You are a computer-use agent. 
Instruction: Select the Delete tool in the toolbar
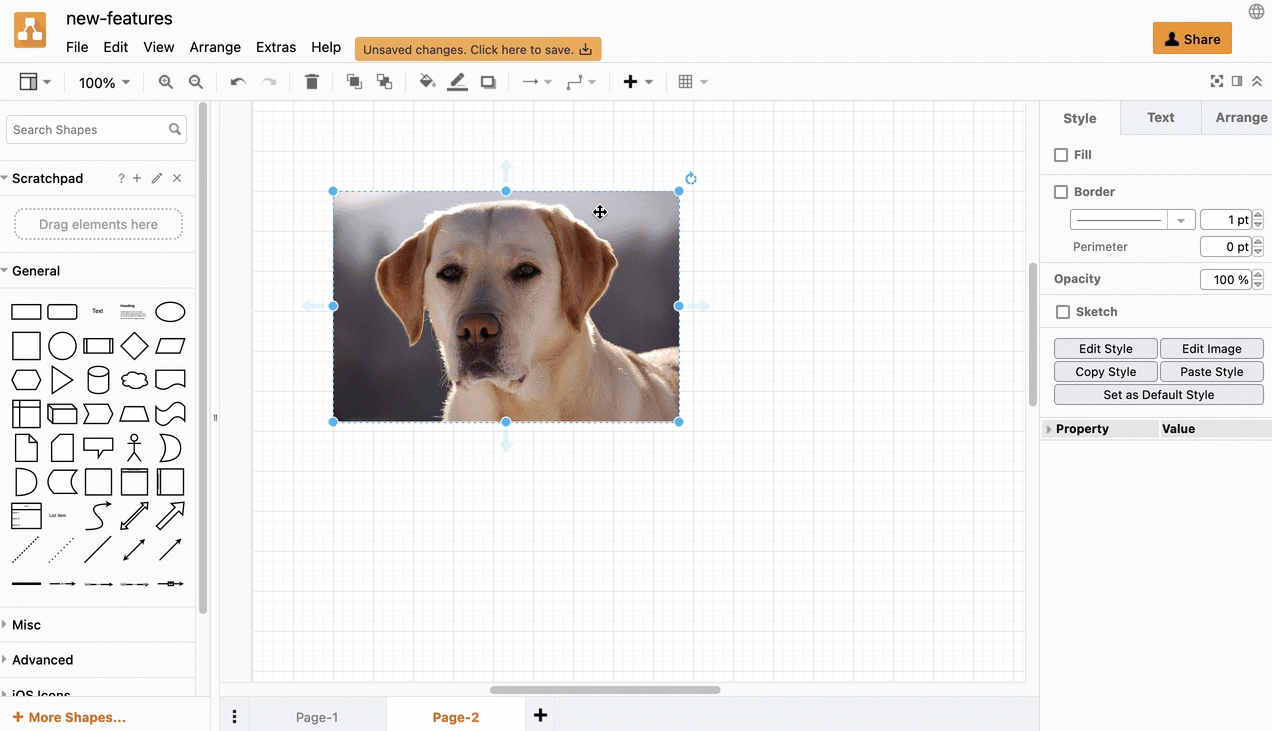coord(311,81)
